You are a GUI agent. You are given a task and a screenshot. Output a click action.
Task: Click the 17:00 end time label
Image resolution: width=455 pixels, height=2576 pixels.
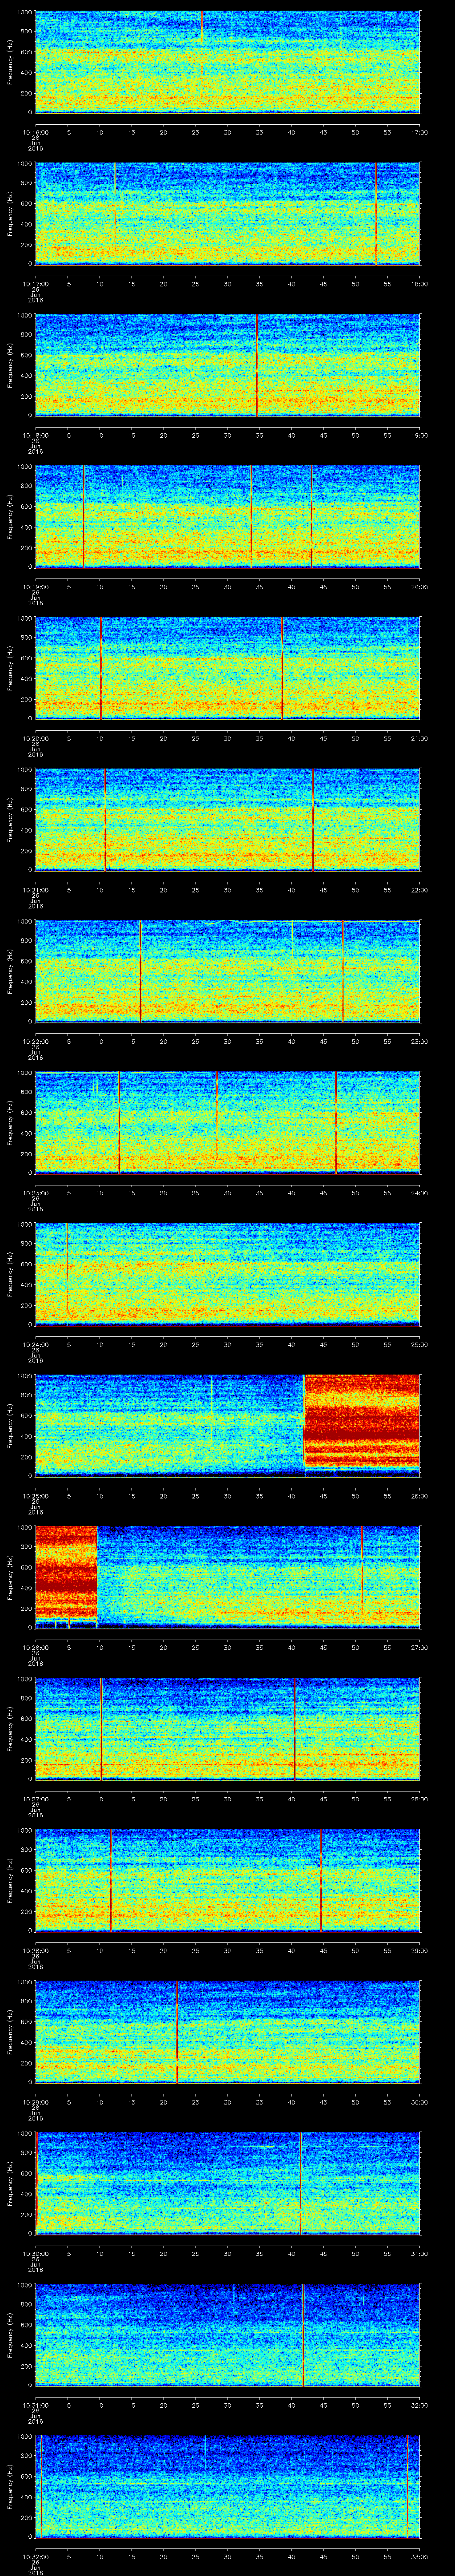(x=419, y=131)
